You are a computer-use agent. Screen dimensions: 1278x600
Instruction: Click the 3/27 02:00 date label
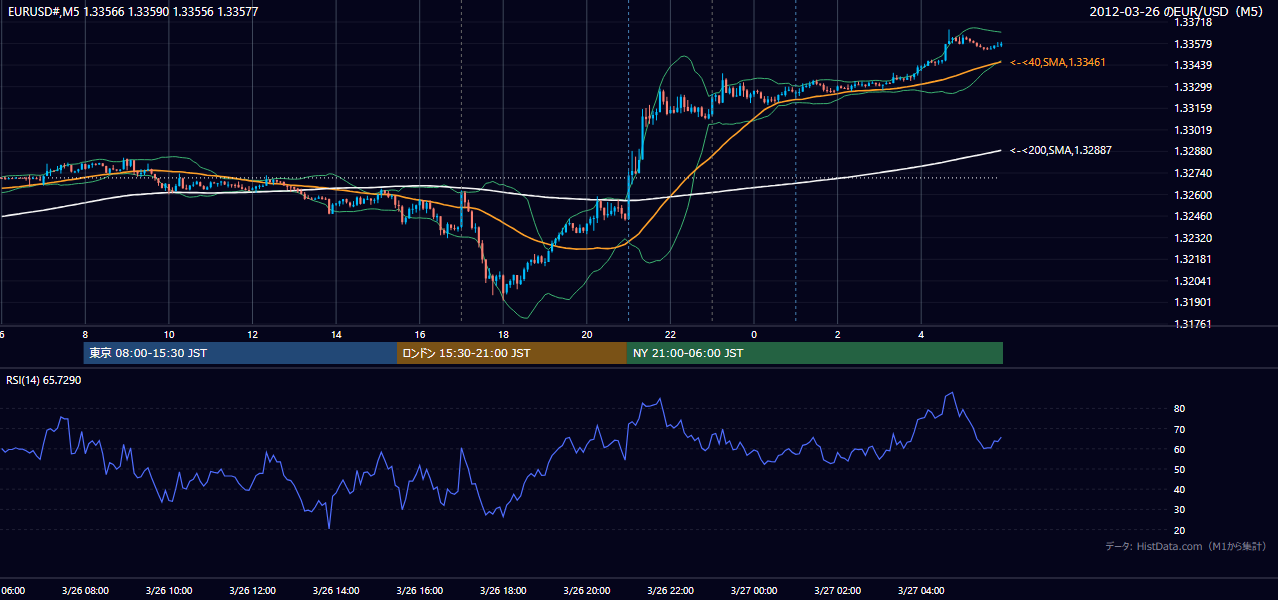[x=837, y=590]
